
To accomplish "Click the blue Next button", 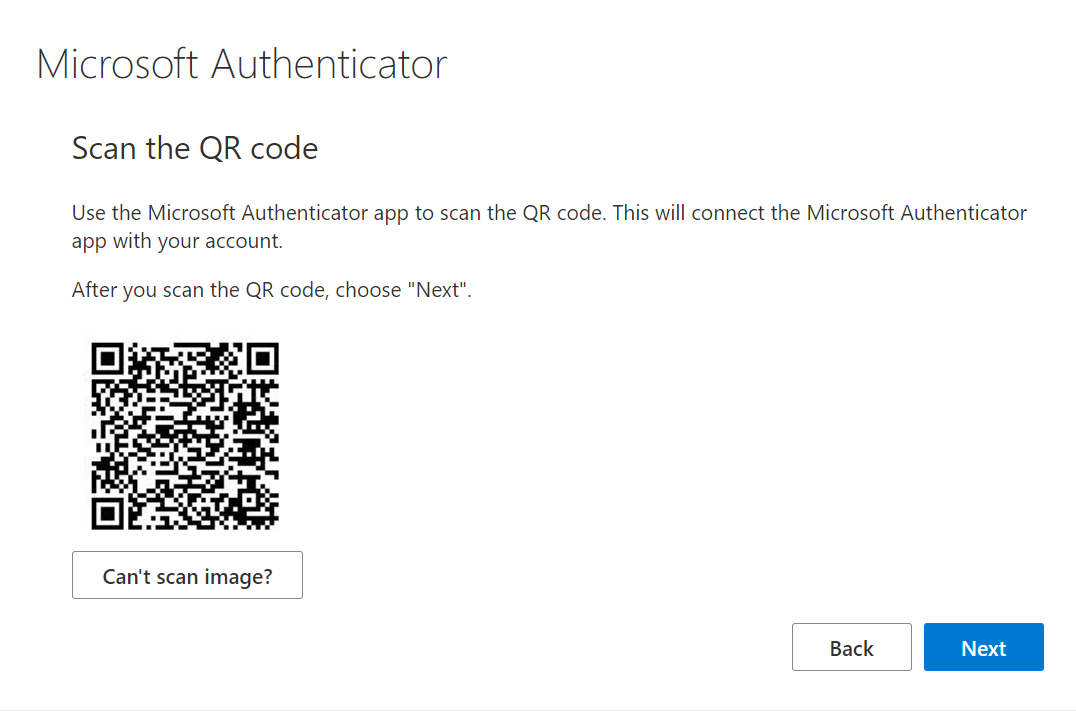I will pos(983,648).
